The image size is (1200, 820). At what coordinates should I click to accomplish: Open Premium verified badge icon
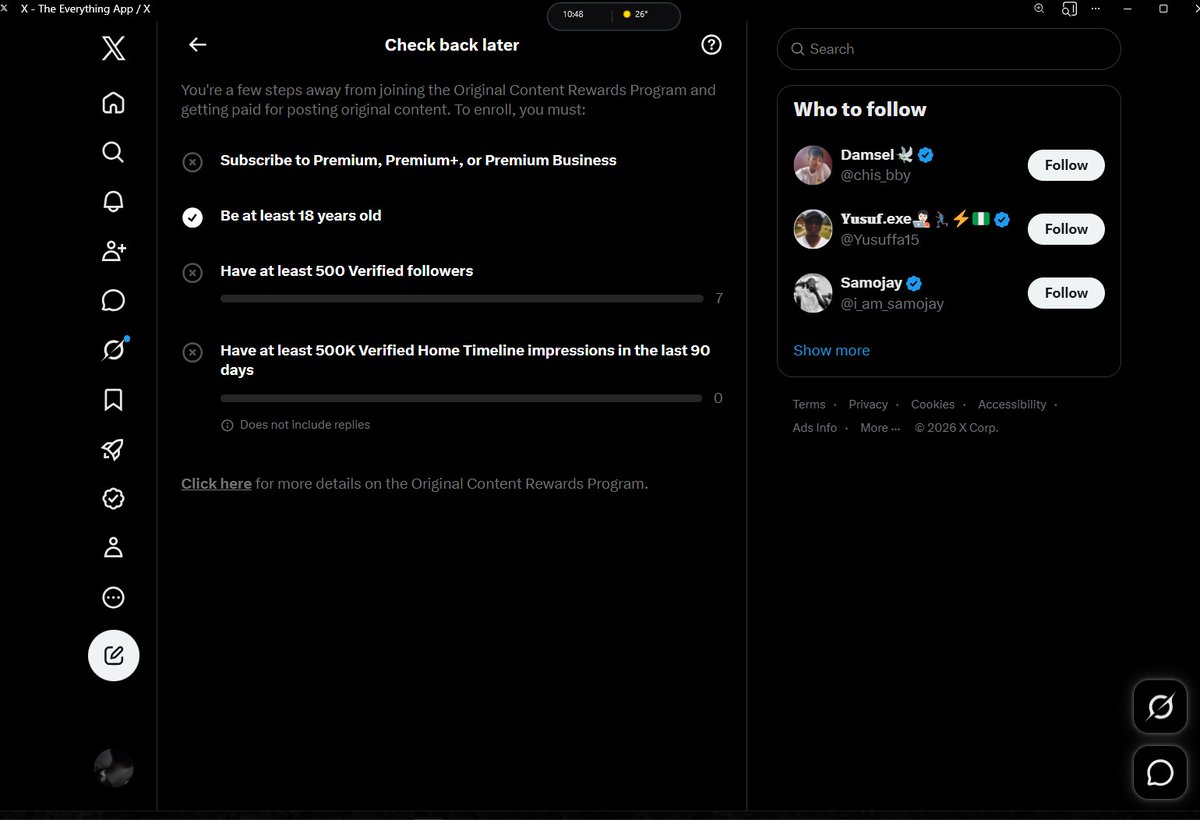point(113,498)
